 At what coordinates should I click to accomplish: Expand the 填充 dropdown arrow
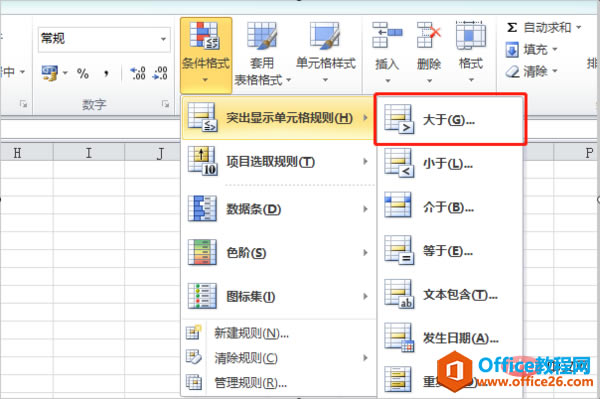tap(554, 49)
